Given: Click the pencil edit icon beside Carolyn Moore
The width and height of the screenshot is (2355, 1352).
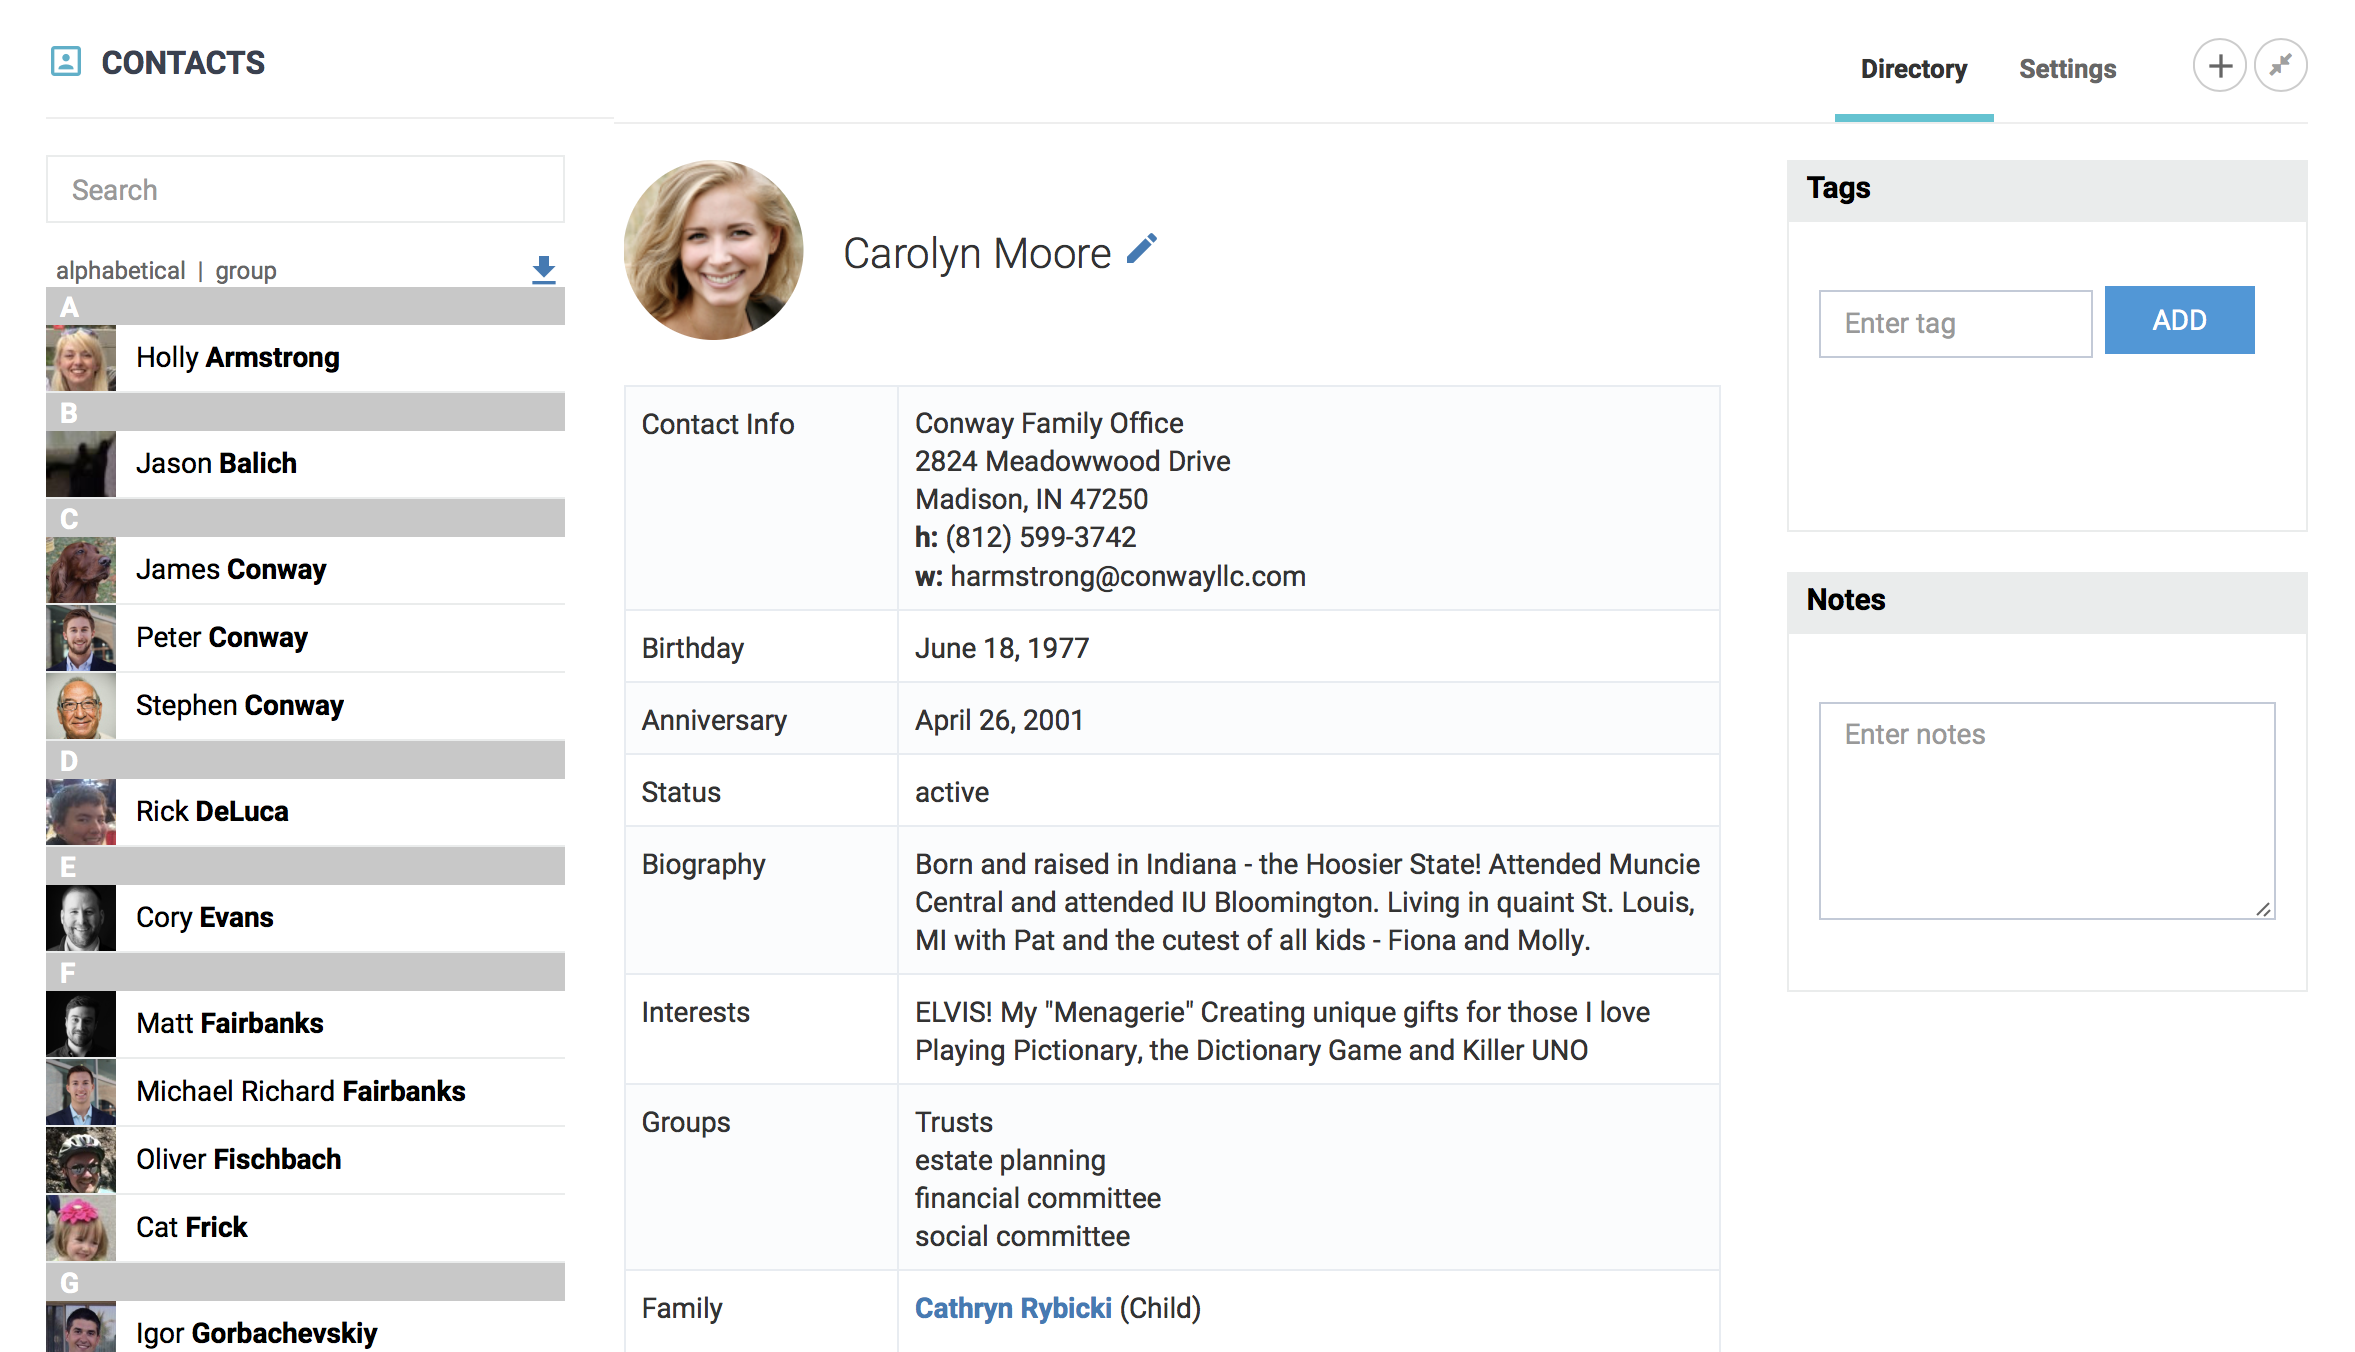Looking at the screenshot, I should pos(1141,250).
